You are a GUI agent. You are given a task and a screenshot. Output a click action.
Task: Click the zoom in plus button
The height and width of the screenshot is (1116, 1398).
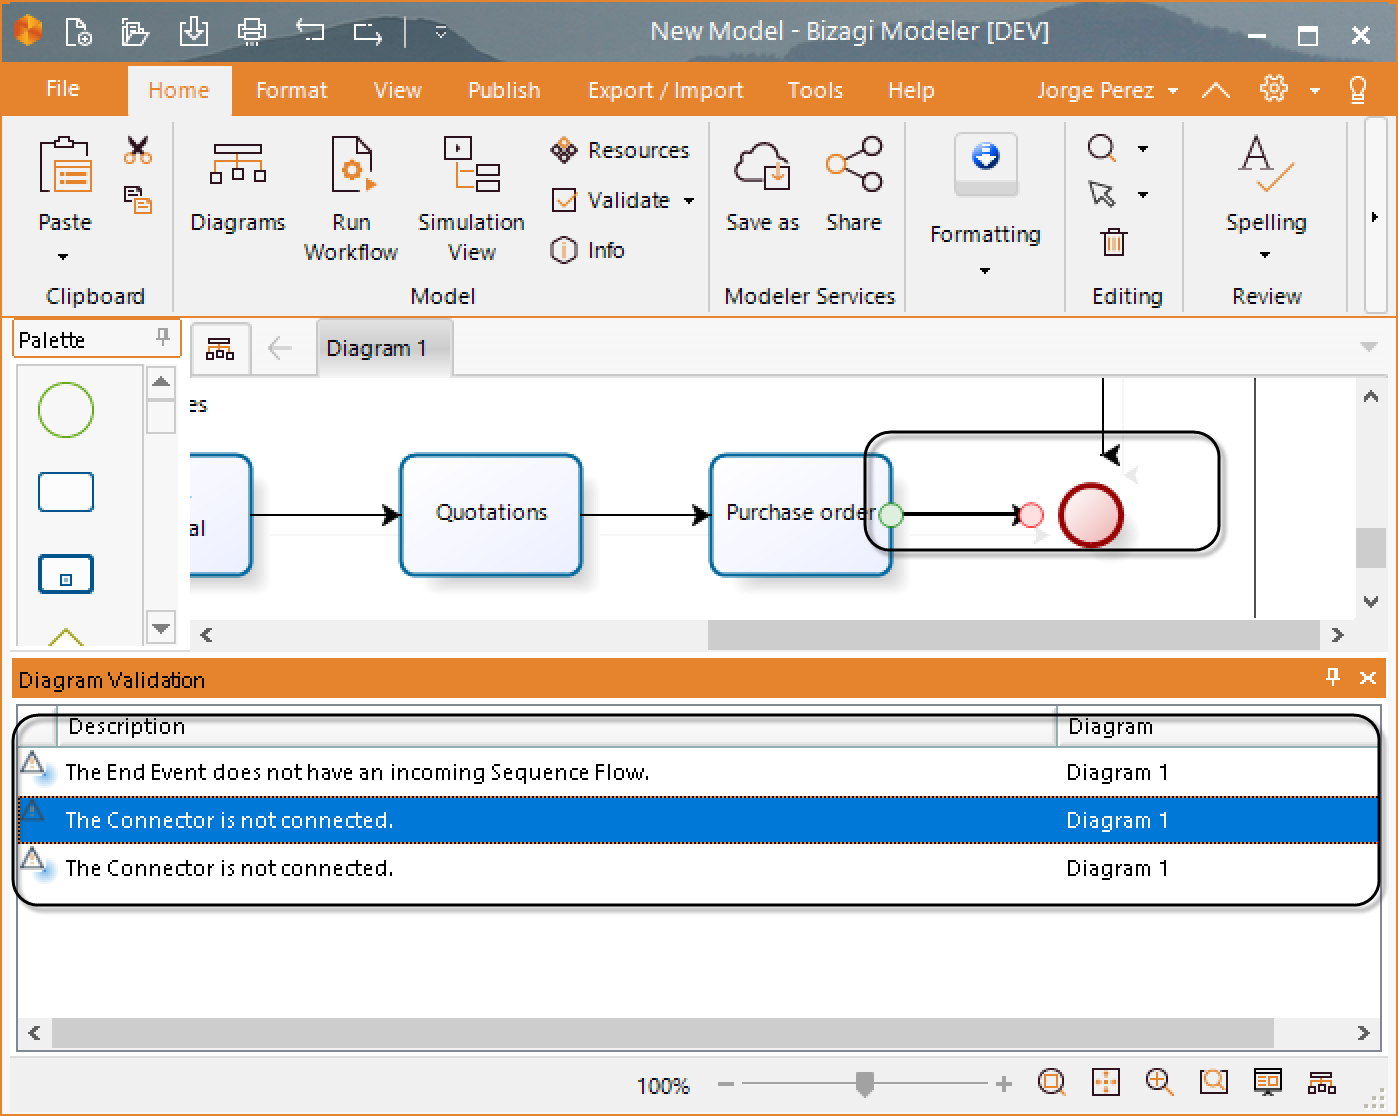1004,1084
